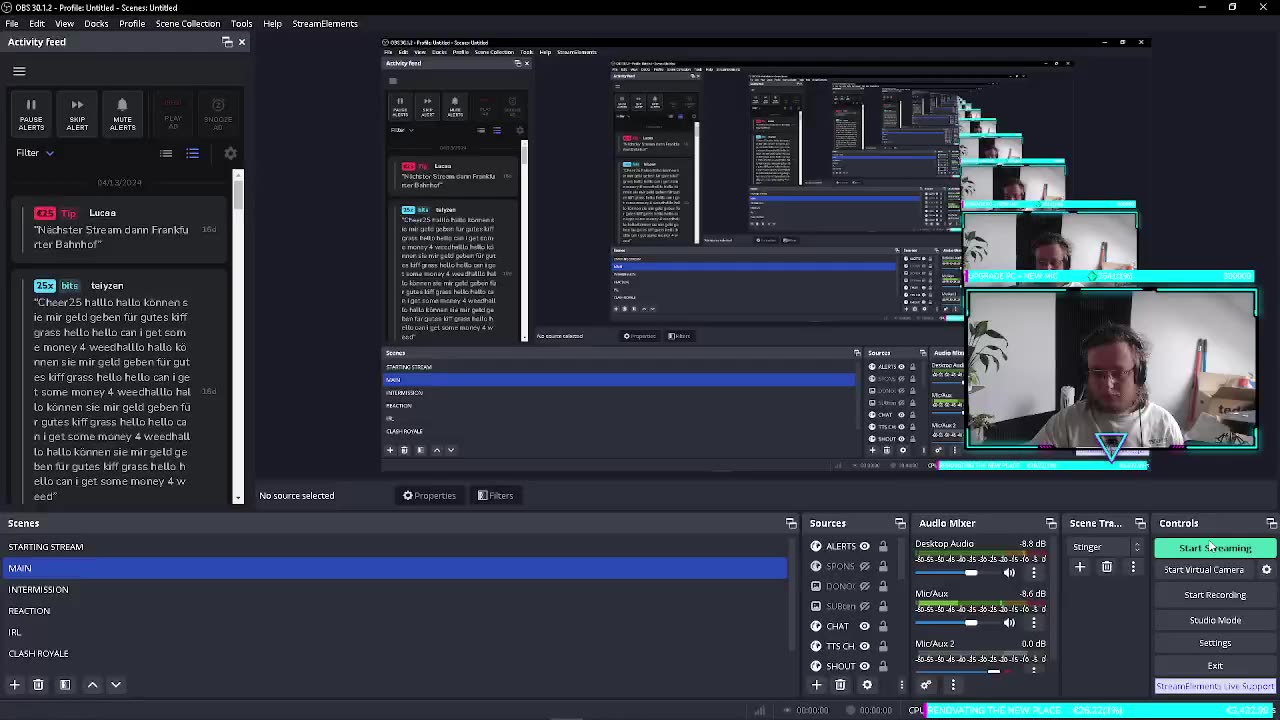Open the Activity feed hamburger menu
Image resolution: width=1280 pixels, height=720 pixels.
[19, 71]
